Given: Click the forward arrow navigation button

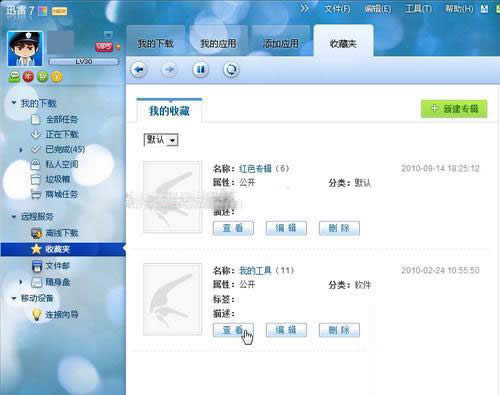Looking at the screenshot, I should coord(169,70).
